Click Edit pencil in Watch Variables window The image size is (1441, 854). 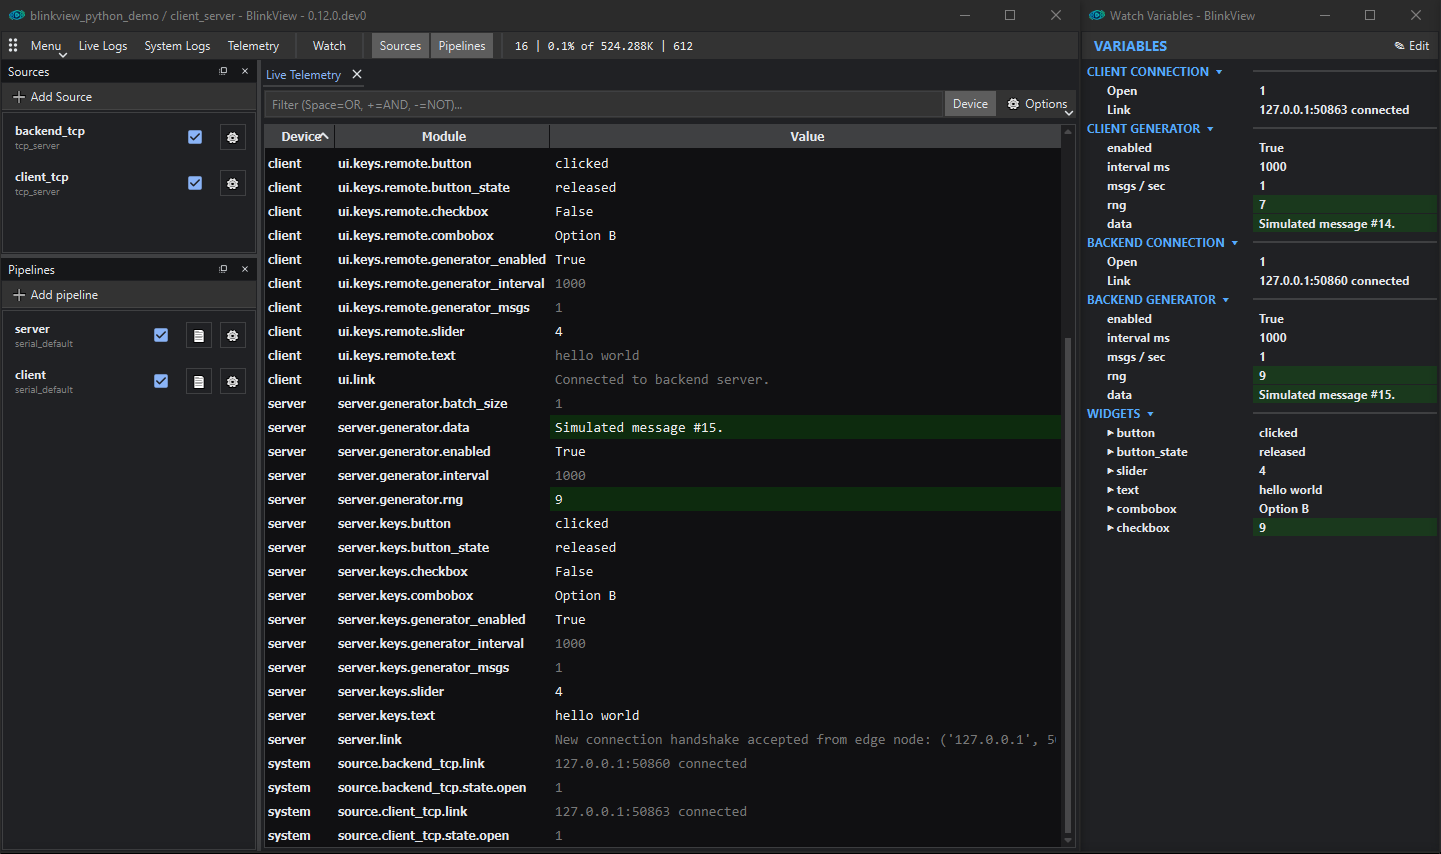(1412, 46)
